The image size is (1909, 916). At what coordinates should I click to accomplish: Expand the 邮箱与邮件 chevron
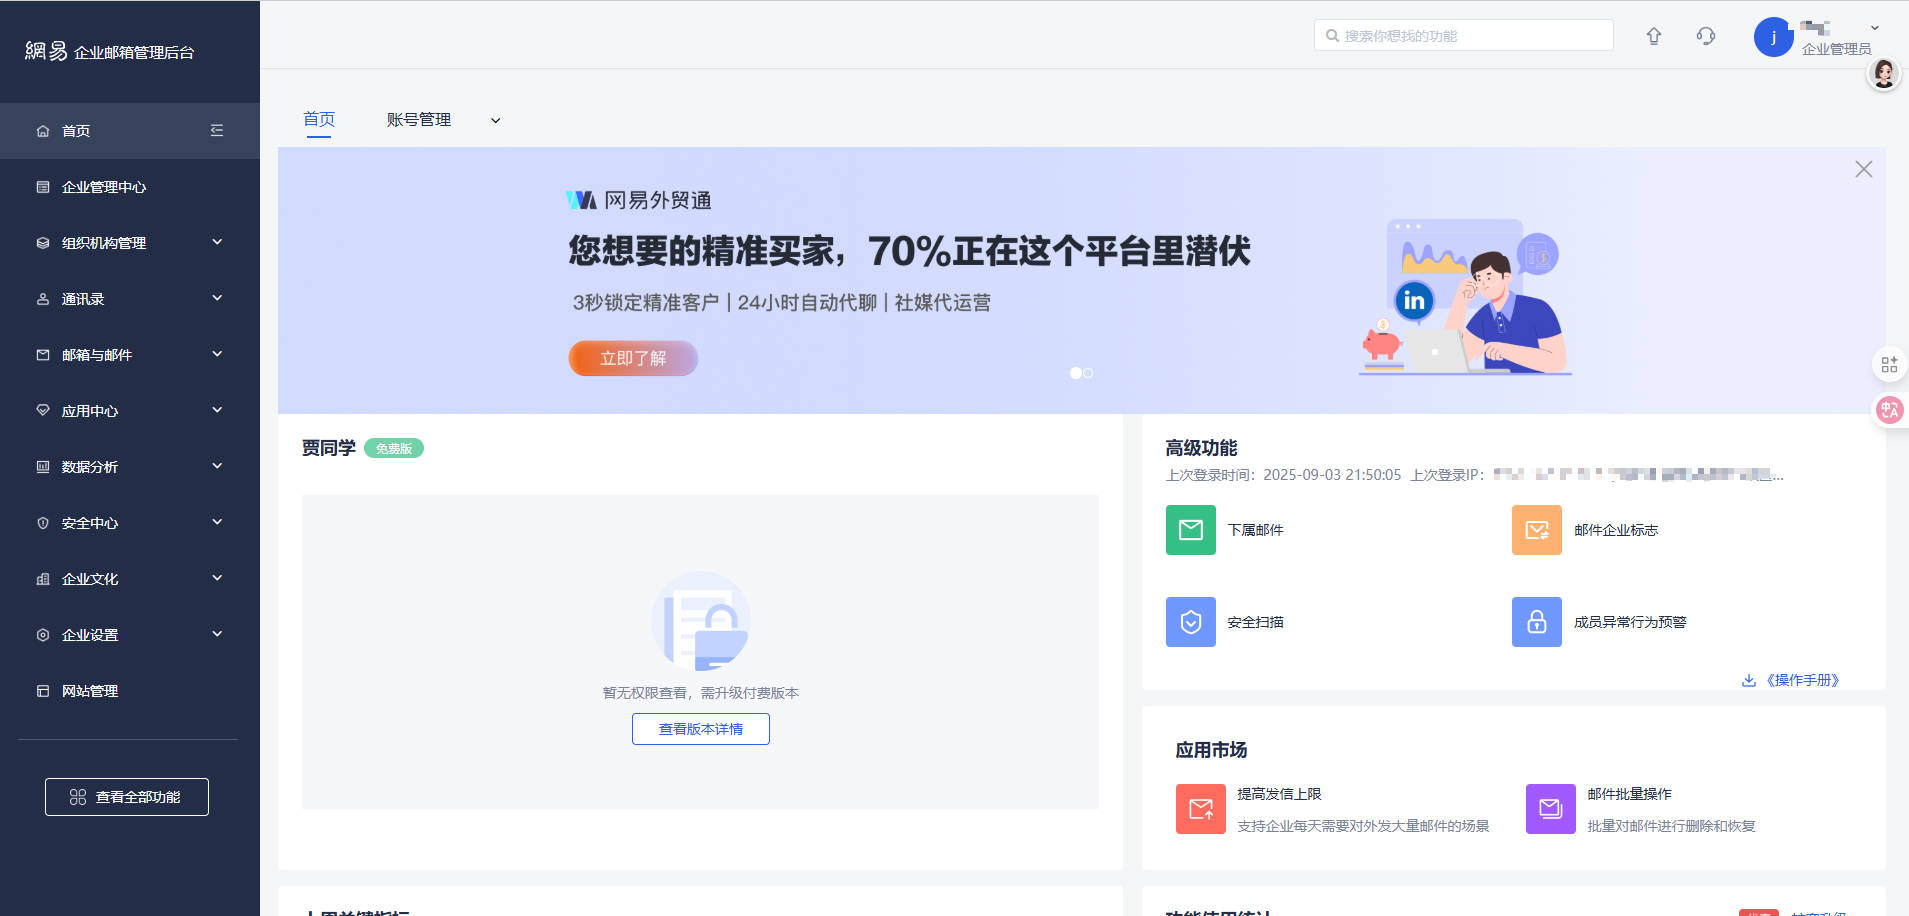coord(217,354)
